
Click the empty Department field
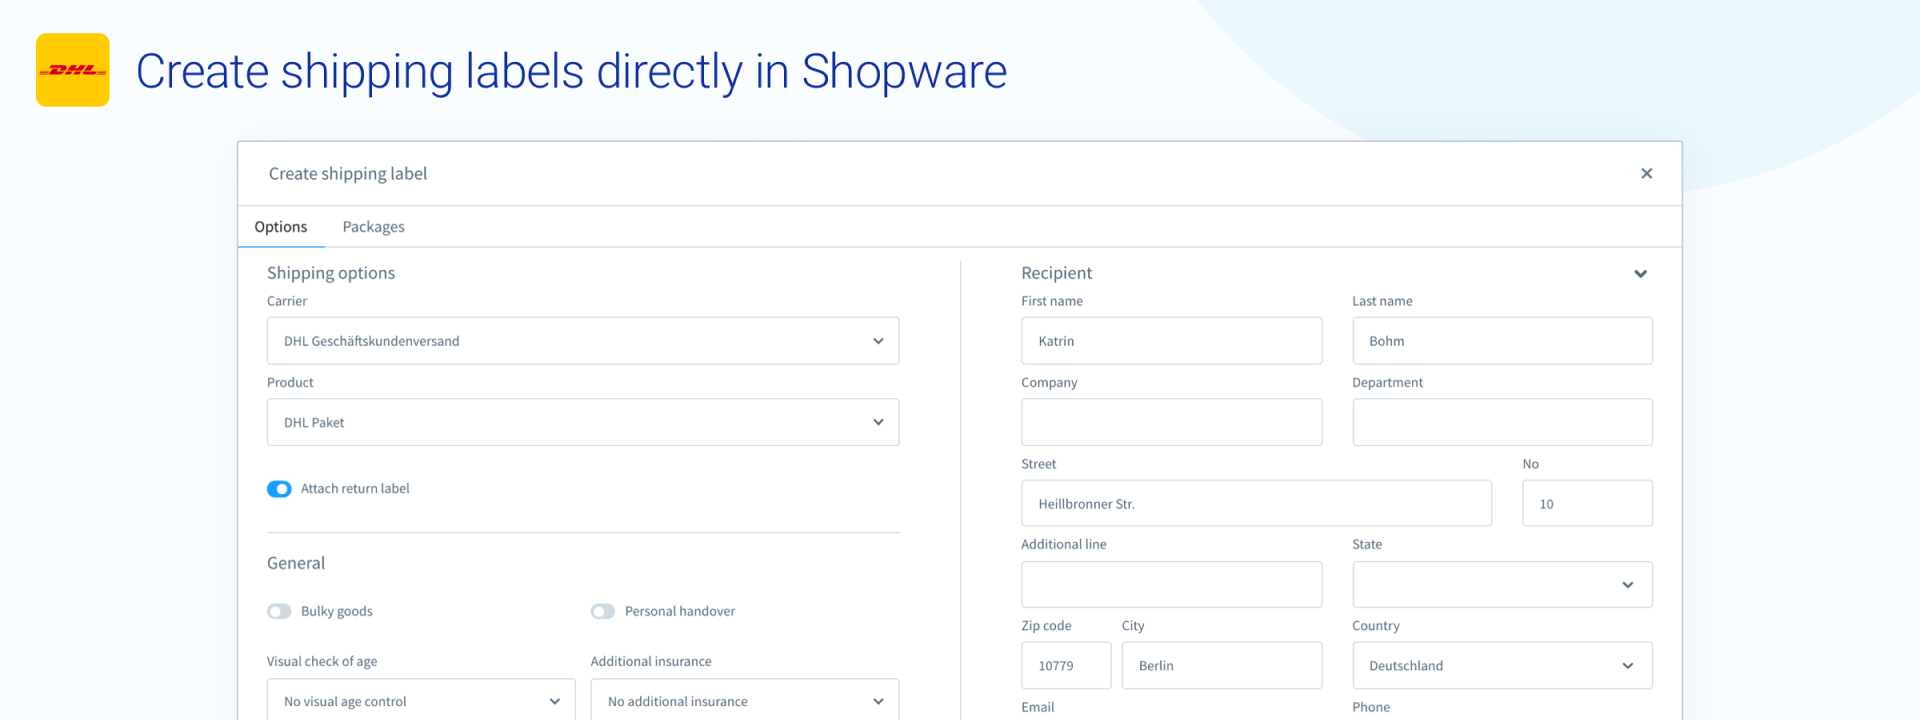point(1502,422)
